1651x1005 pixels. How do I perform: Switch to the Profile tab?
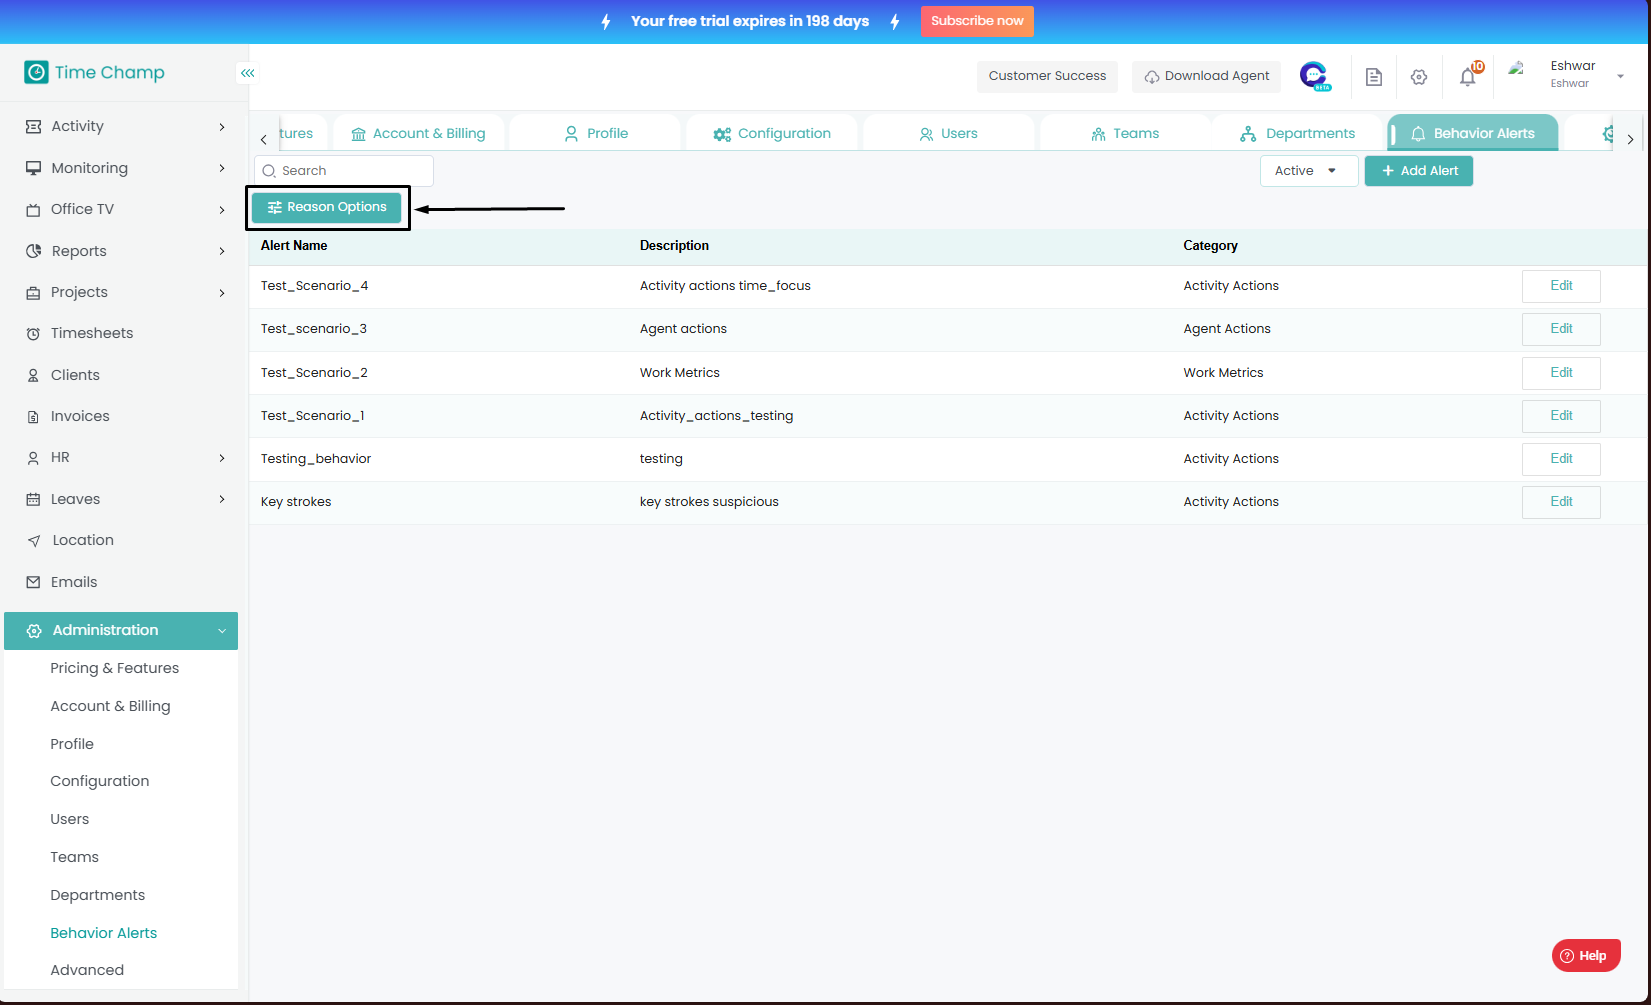[596, 133]
